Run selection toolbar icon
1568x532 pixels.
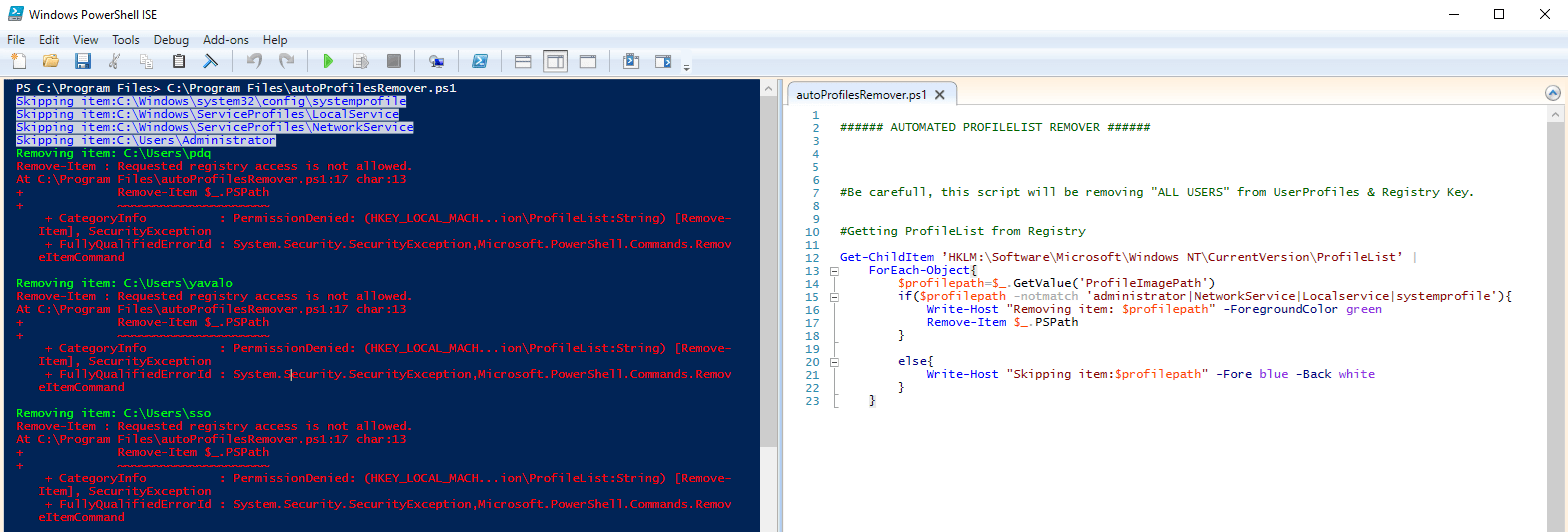click(361, 61)
